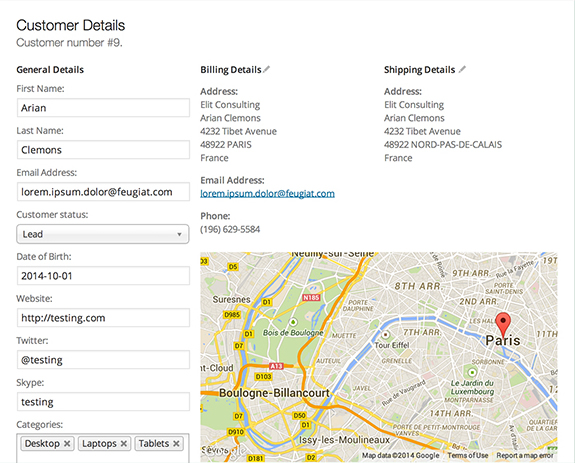
Task: Edit shipping details with the pencil icon
Action: click(462, 69)
